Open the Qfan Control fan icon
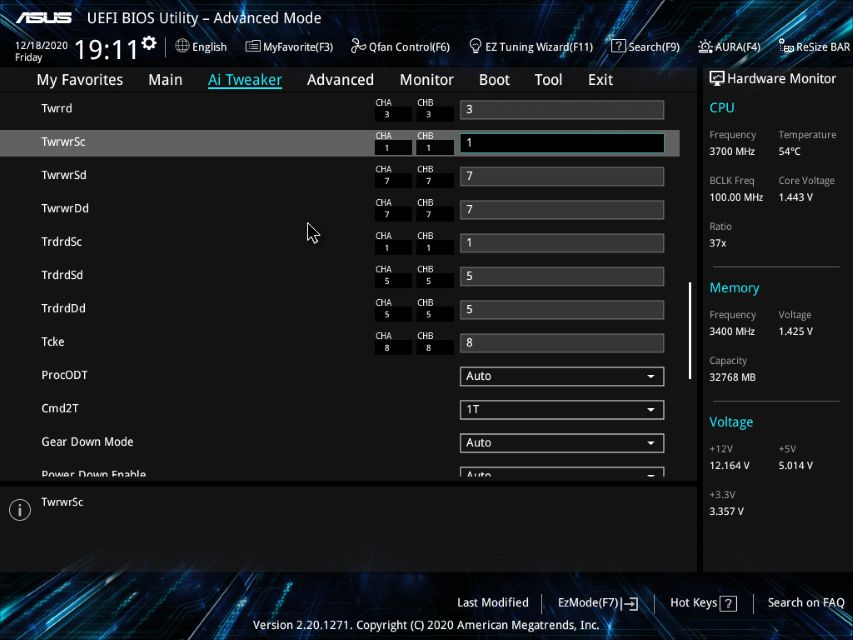This screenshot has width=853, height=640. (358, 46)
